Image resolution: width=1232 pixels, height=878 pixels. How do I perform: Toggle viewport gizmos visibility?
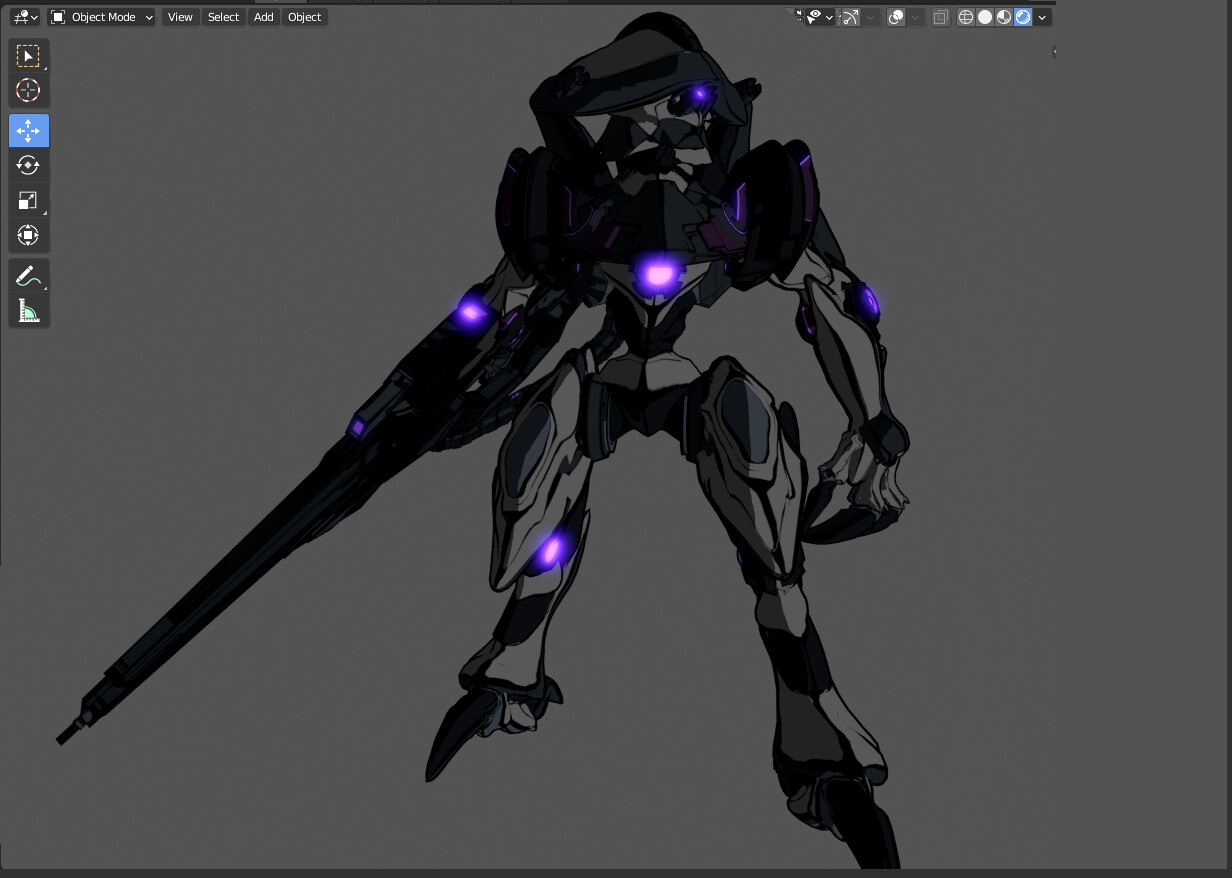850,17
